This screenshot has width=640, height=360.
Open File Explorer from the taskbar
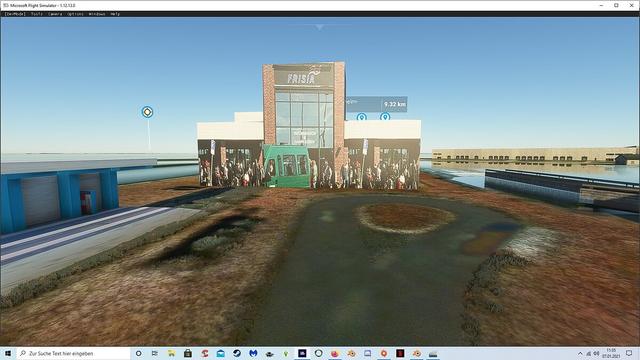tap(171, 353)
